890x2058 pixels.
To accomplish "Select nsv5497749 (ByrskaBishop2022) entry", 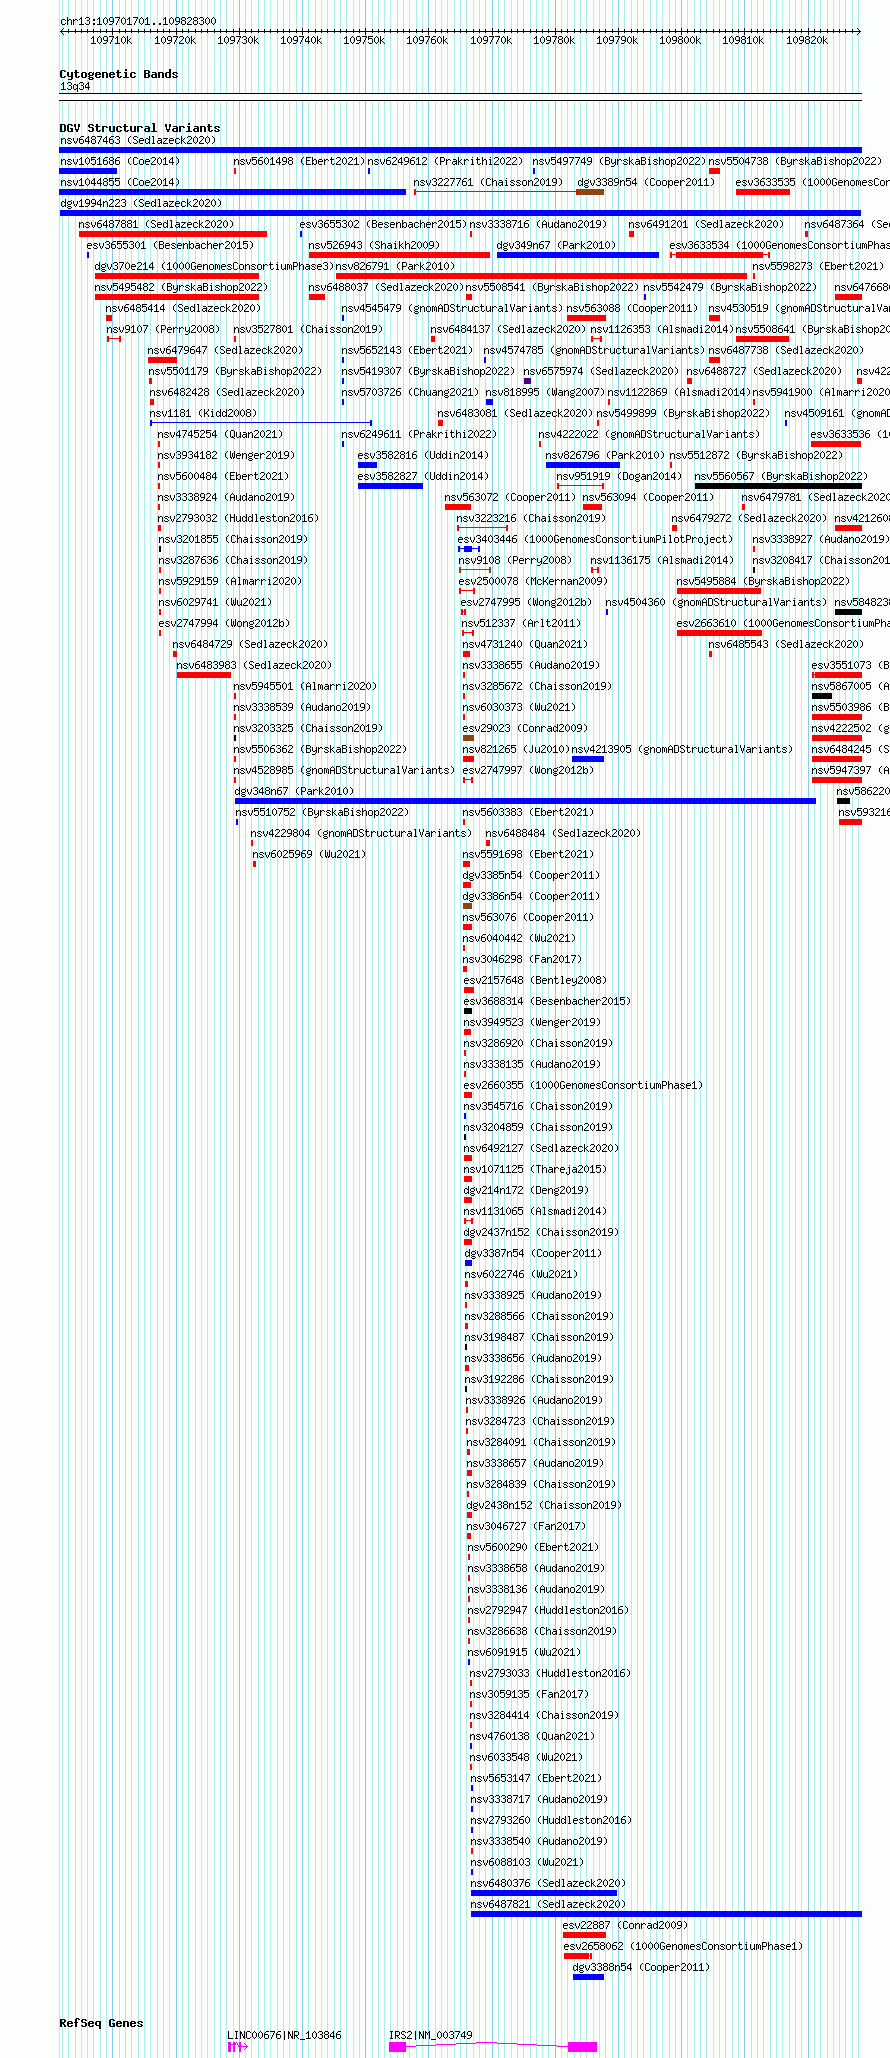I will coord(618,161).
